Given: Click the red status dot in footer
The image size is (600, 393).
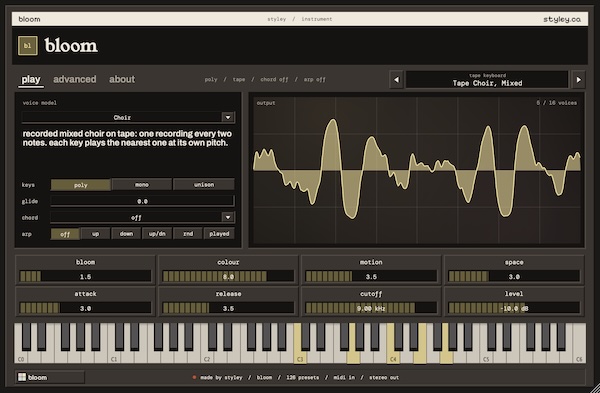Looking at the screenshot, I should click(x=194, y=377).
